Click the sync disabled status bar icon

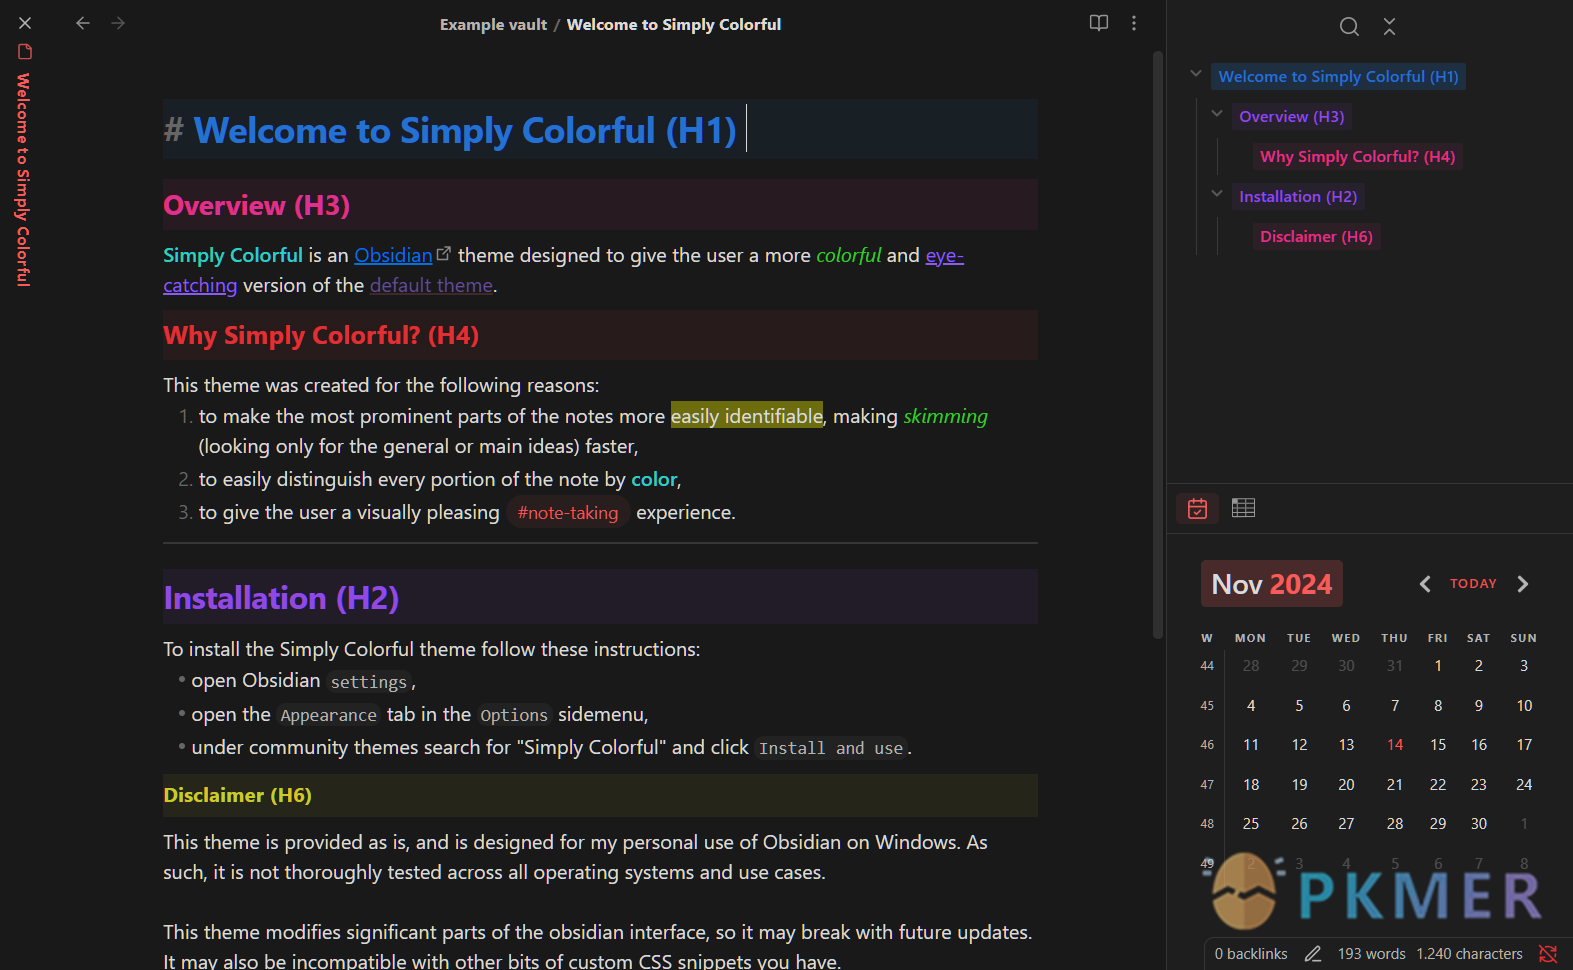(x=1548, y=954)
